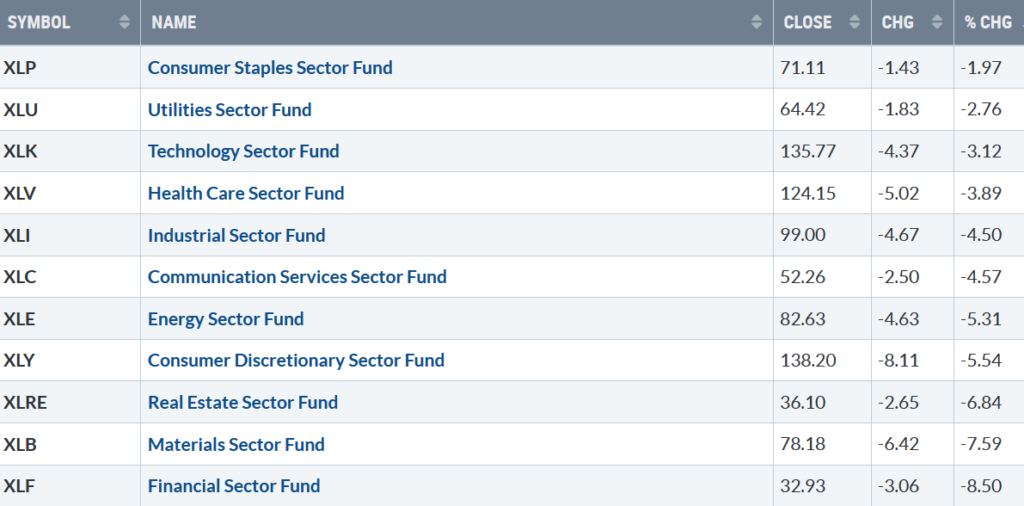Sort table by % CHG header
Image resolution: width=1024 pixels, height=506 pixels.
[x=988, y=22]
